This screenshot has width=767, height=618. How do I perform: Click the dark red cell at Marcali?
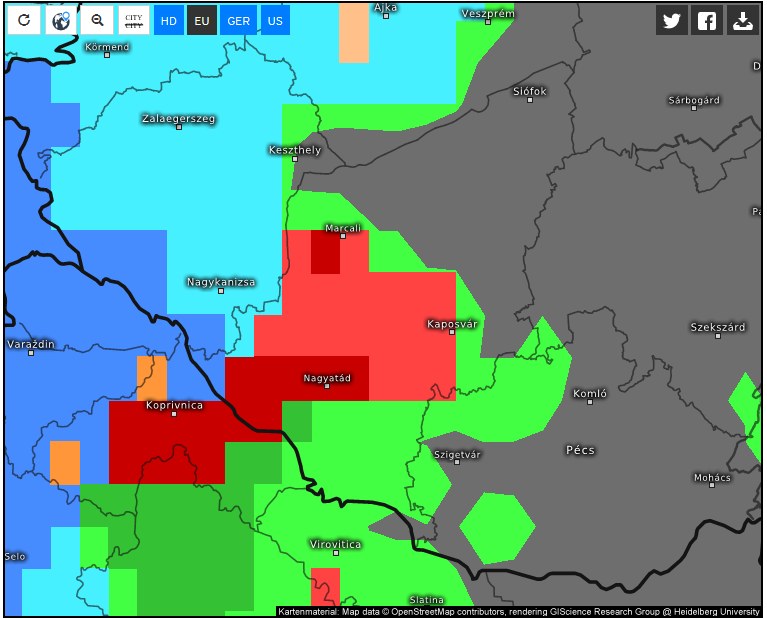click(x=325, y=252)
